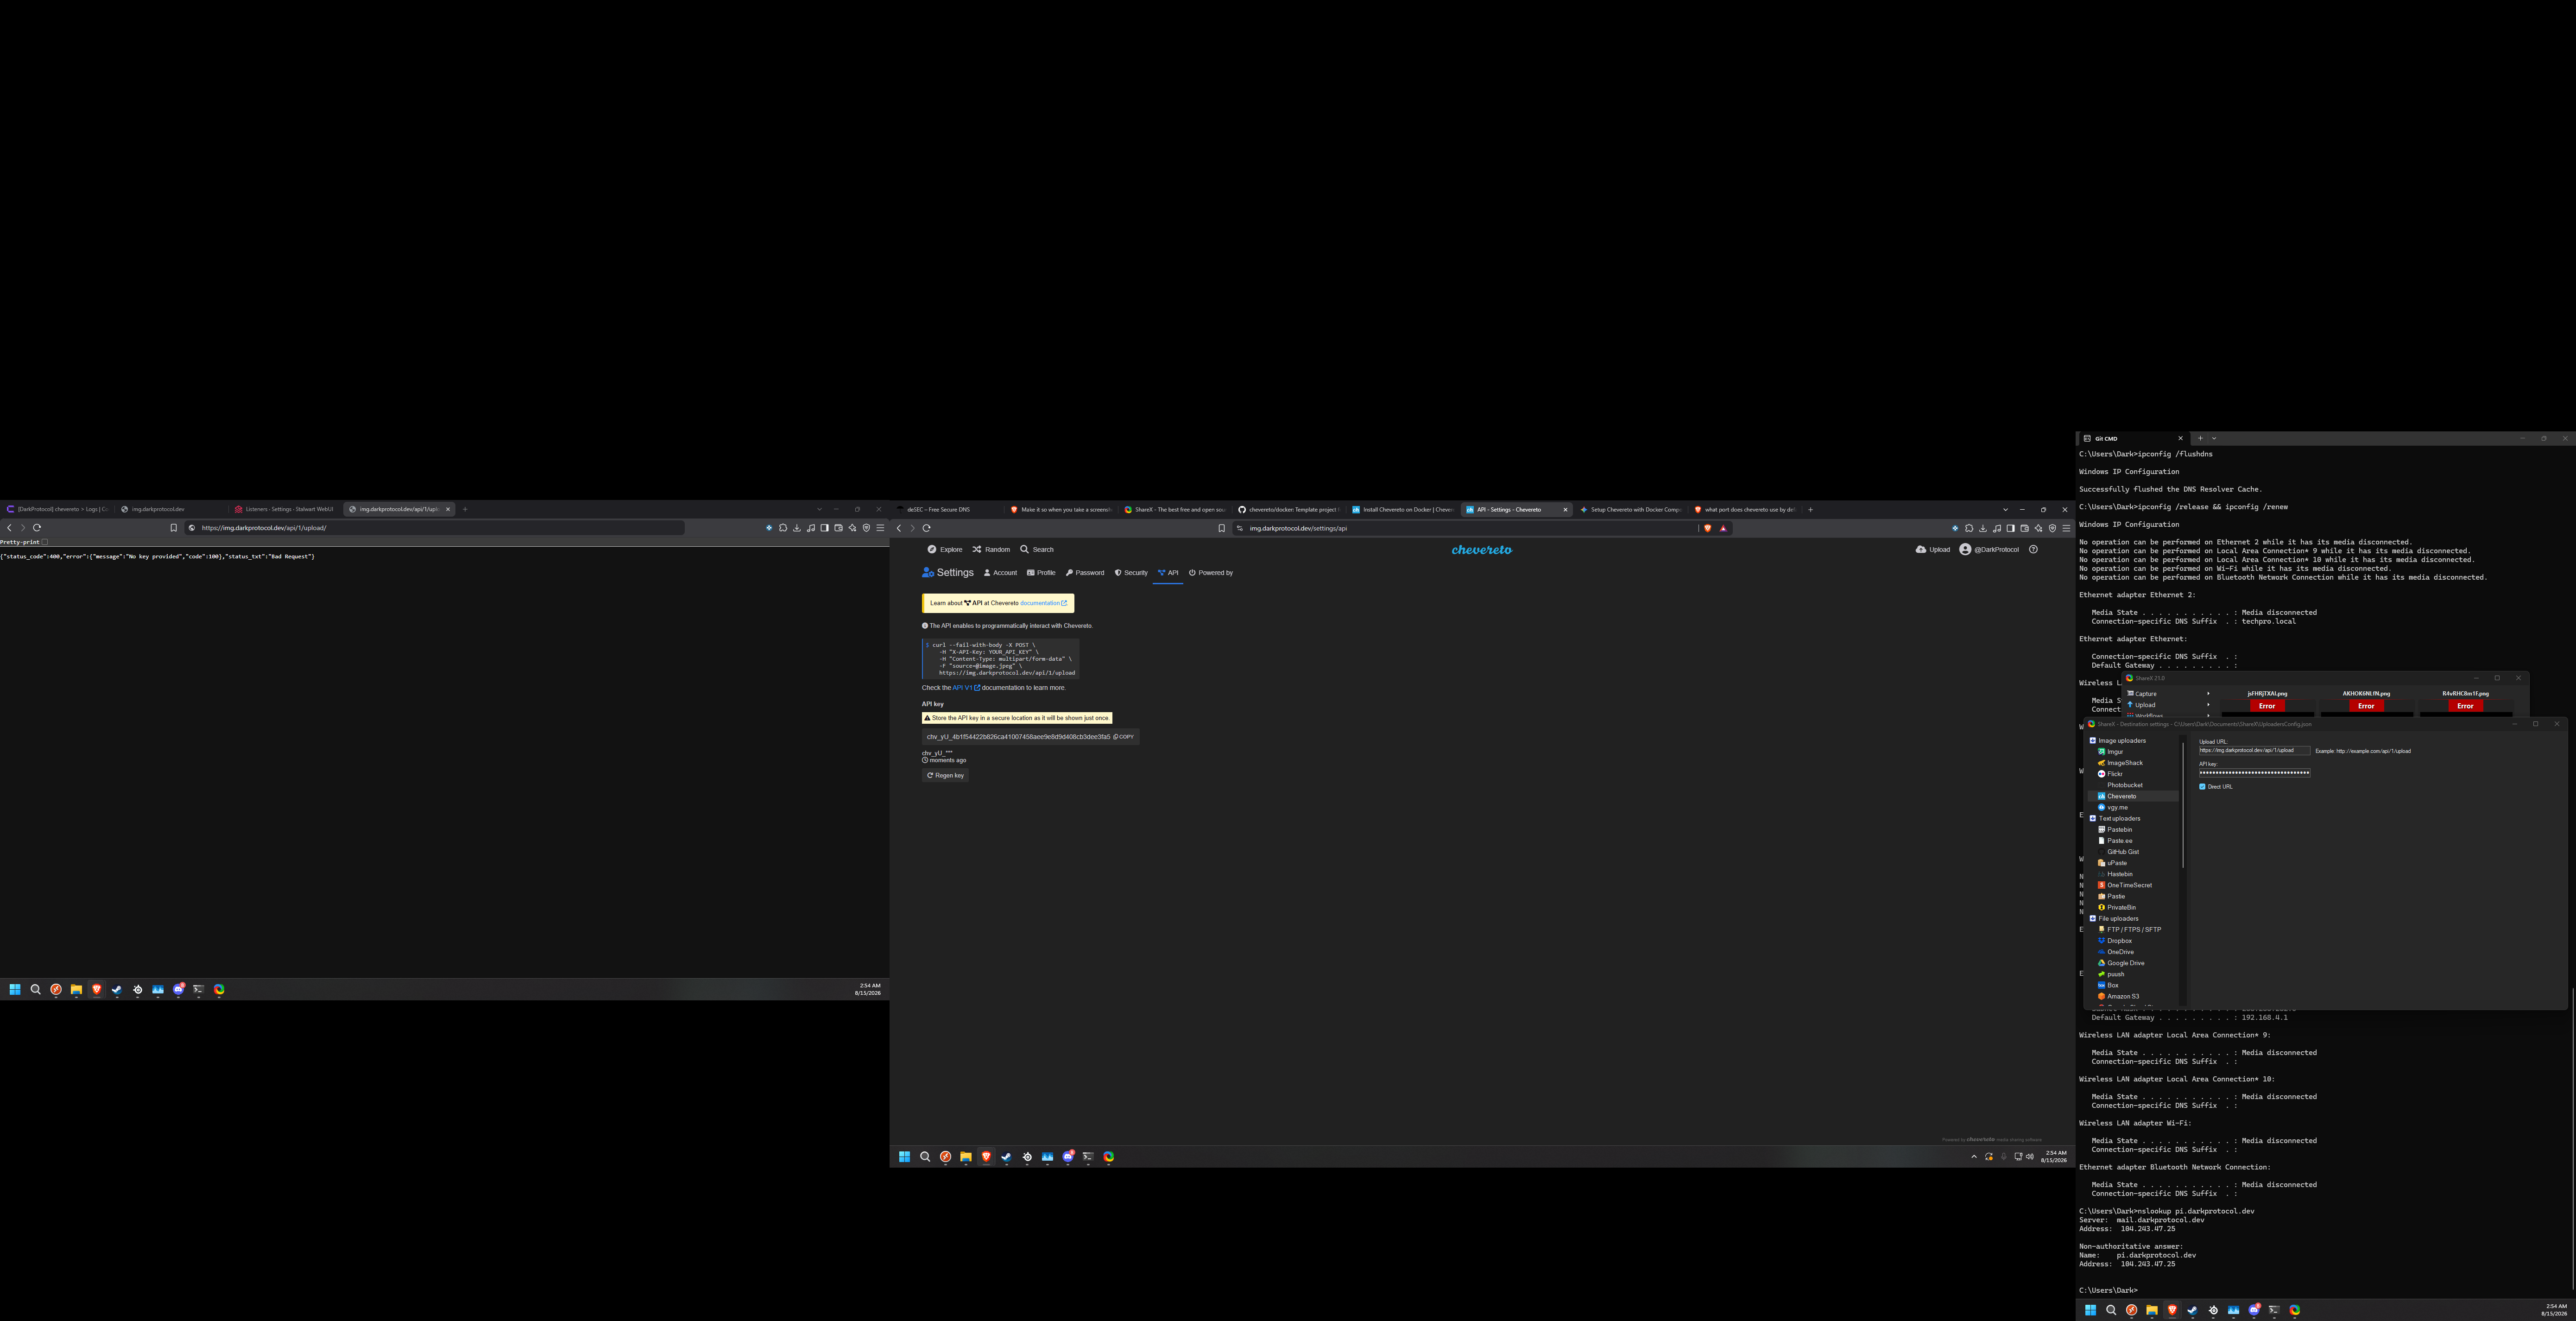Reload the Chevereto settings page
The image size is (2576, 1321).
click(x=927, y=528)
